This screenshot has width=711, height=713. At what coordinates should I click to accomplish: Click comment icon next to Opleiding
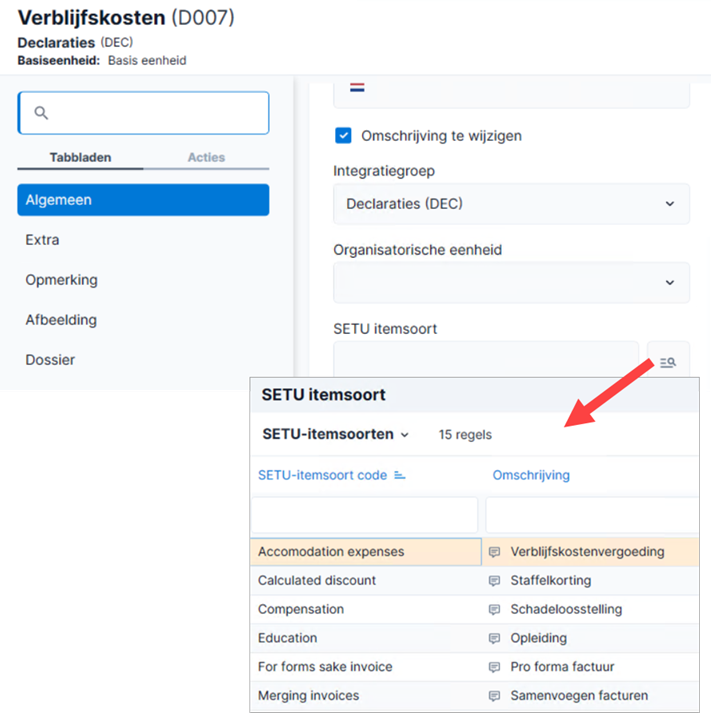494,638
